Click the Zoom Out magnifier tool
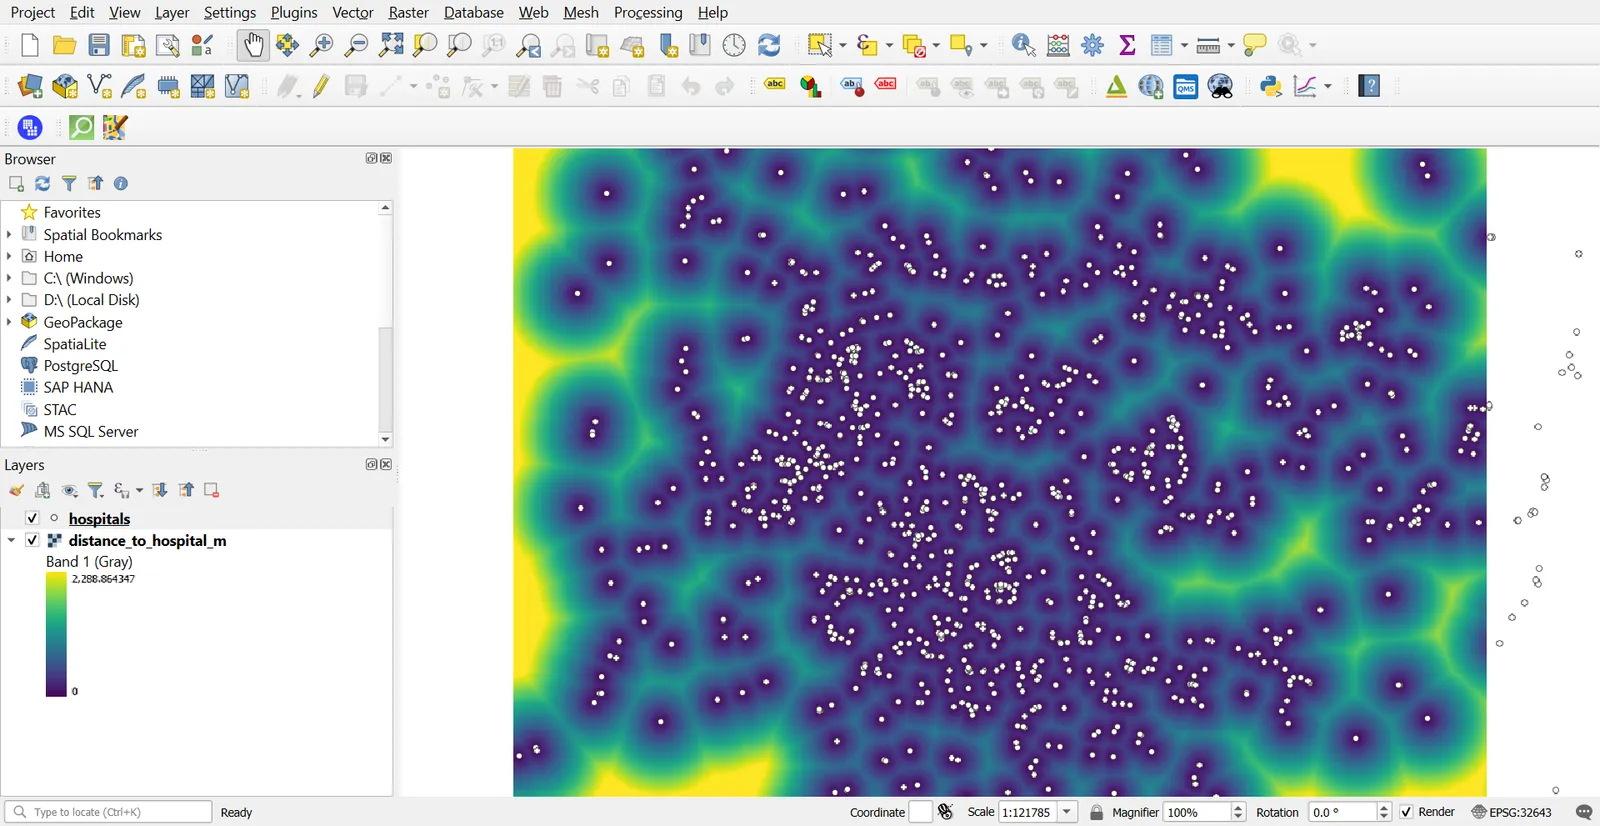This screenshot has height=826, width=1600. point(356,45)
